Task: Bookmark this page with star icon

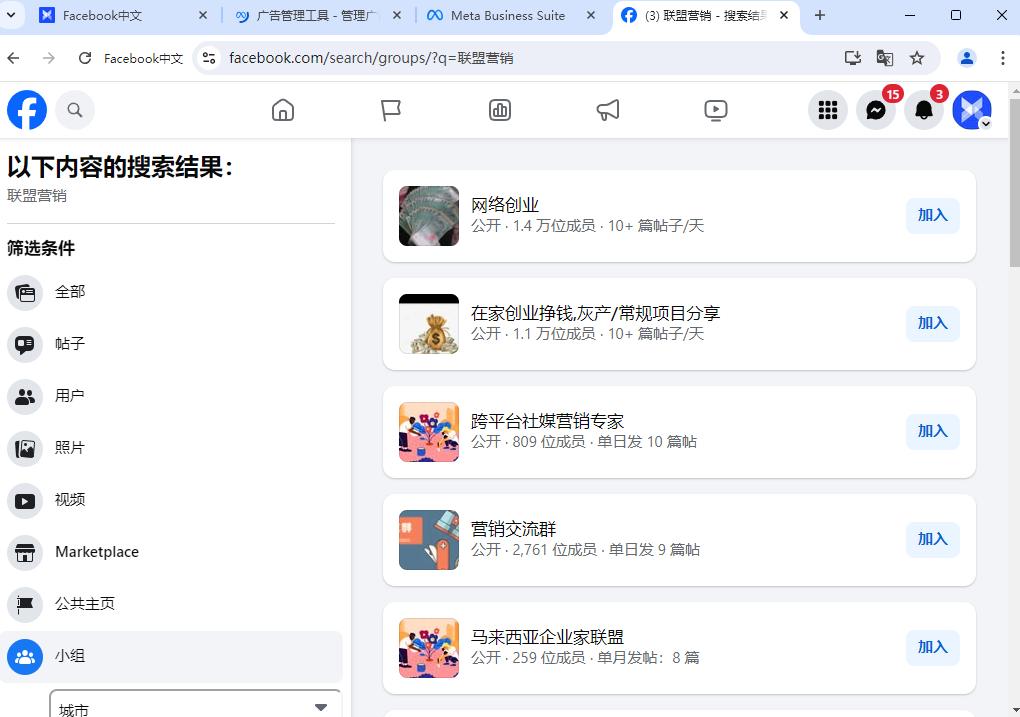Action: [x=917, y=58]
